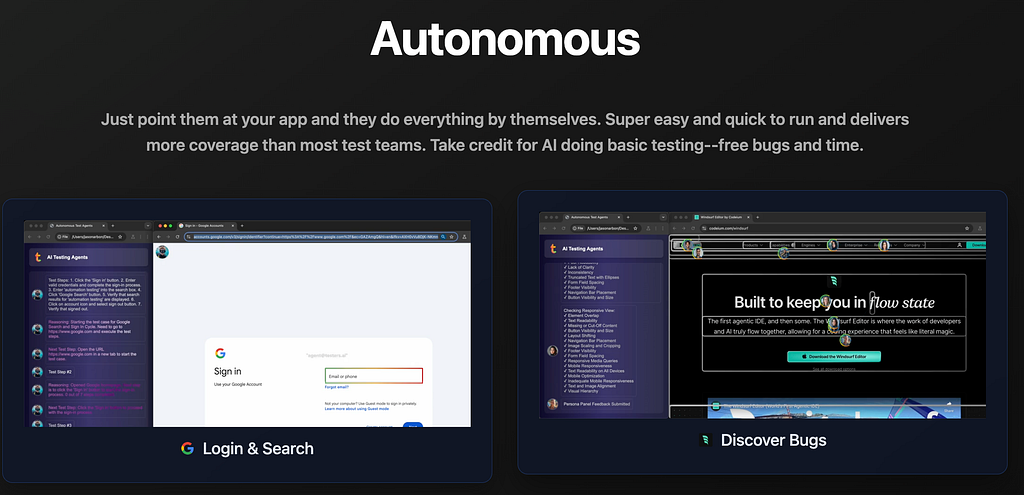The height and width of the screenshot is (495, 1024).
Task: Click the 'Forgot email?' link
Action: (337, 387)
